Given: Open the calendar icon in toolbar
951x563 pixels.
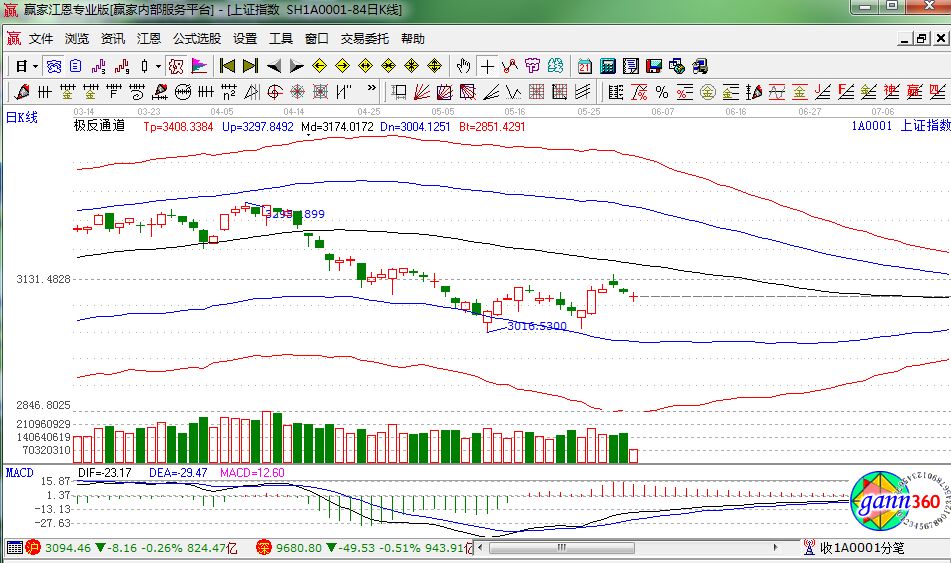Looking at the screenshot, I should pyautogui.click(x=585, y=66).
